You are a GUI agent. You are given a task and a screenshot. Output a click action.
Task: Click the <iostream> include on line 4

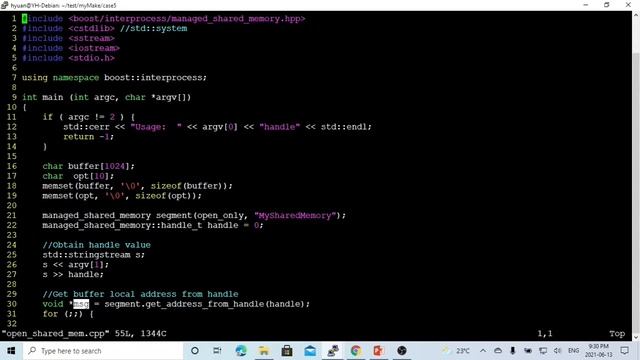[x=94, y=48]
